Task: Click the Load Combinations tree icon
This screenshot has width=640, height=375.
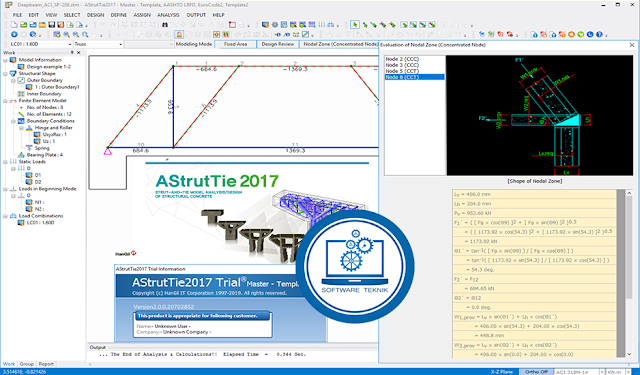Action: point(13,216)
